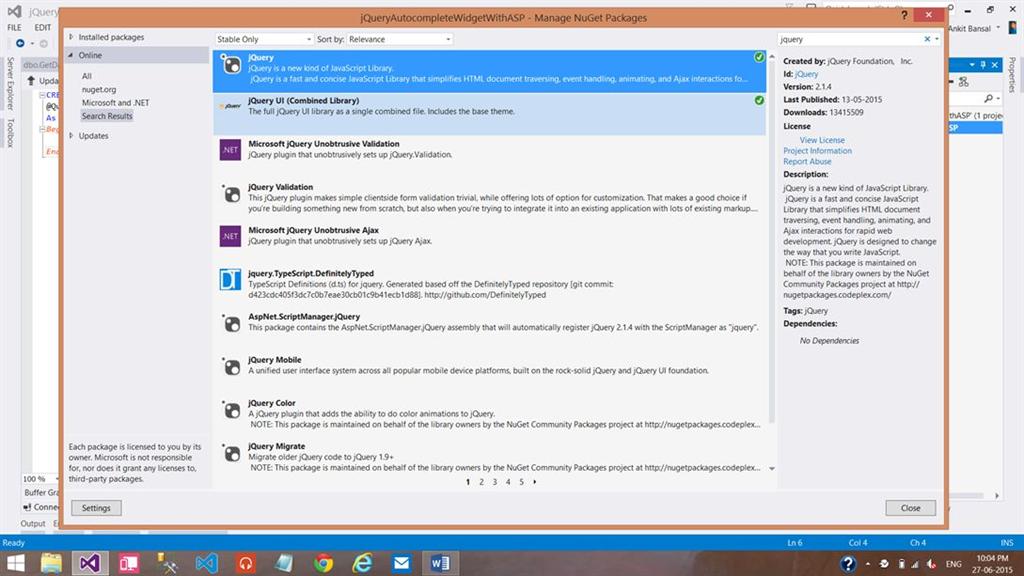1024x576 pixels.
Task: Collapse the Online section
Action: 71,56
